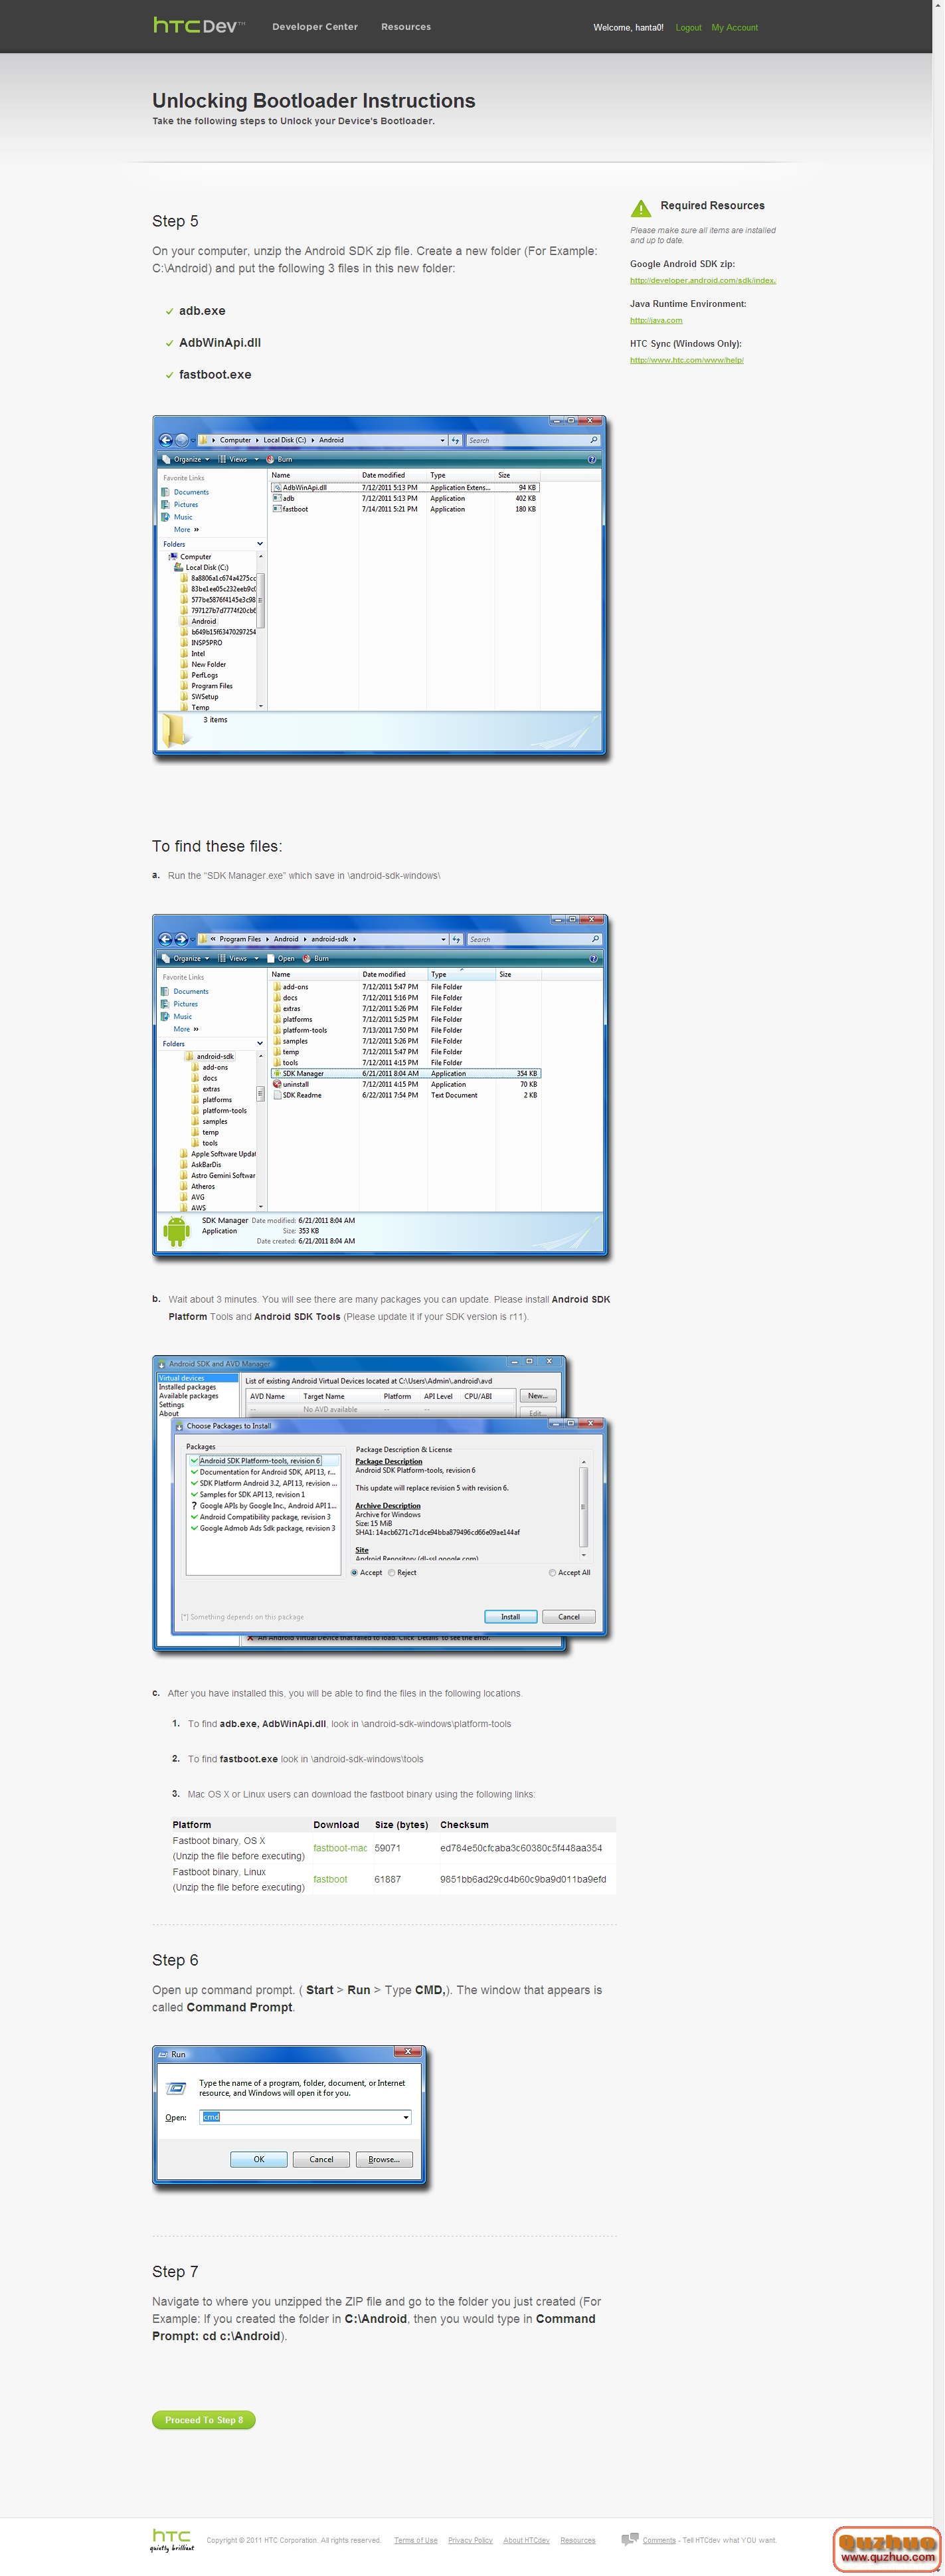Select the Accept All radio button
This screenshot has width=945, height=2576.
[x=552, y=1573]
